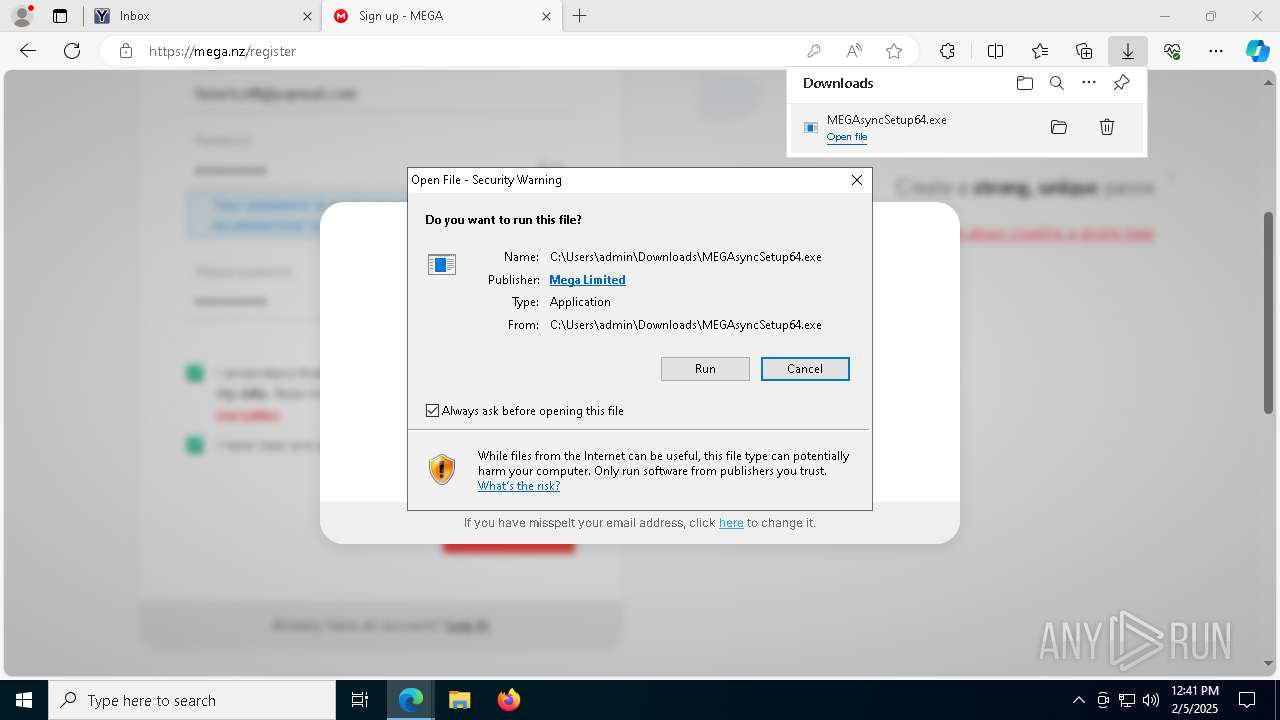
Task: Open Edge Settings and more menu
Action: click(1216, 51)
